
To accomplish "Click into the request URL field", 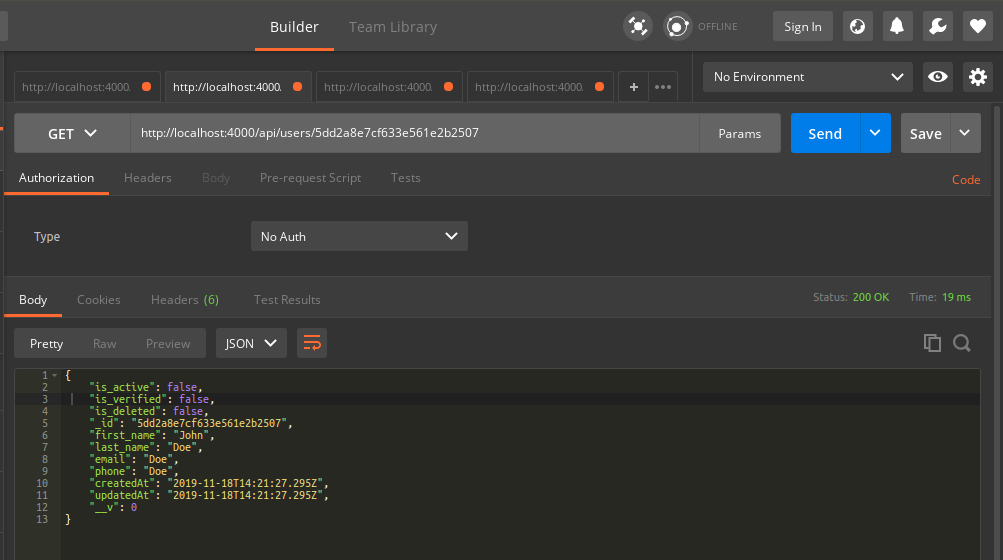I will tap(415, 133).
